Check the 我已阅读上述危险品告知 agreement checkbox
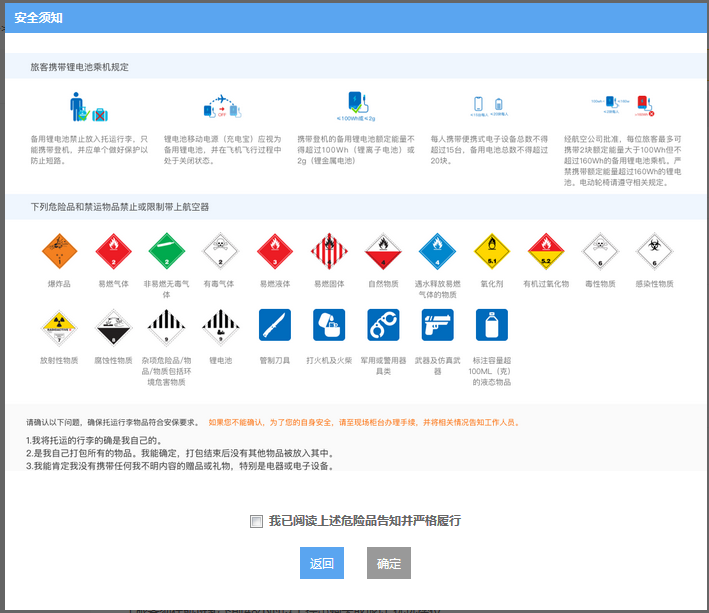The image size is (709, 613). pos(257,521)
